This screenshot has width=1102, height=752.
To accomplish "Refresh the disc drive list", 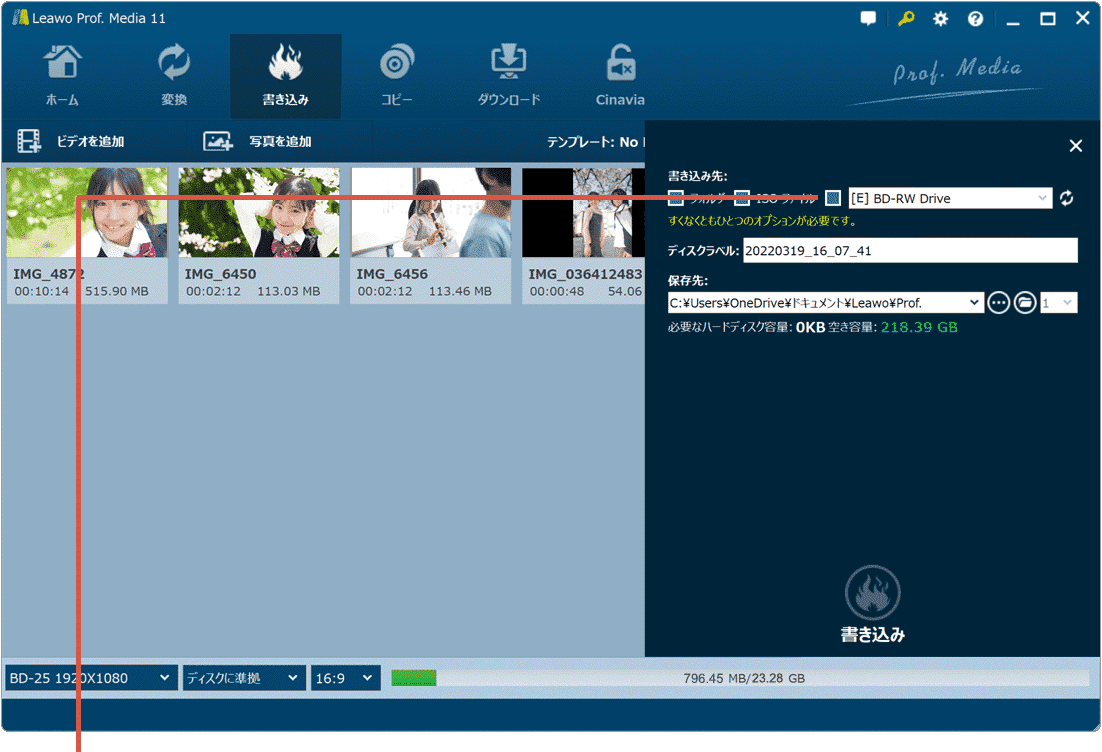I will [1067, 198].
